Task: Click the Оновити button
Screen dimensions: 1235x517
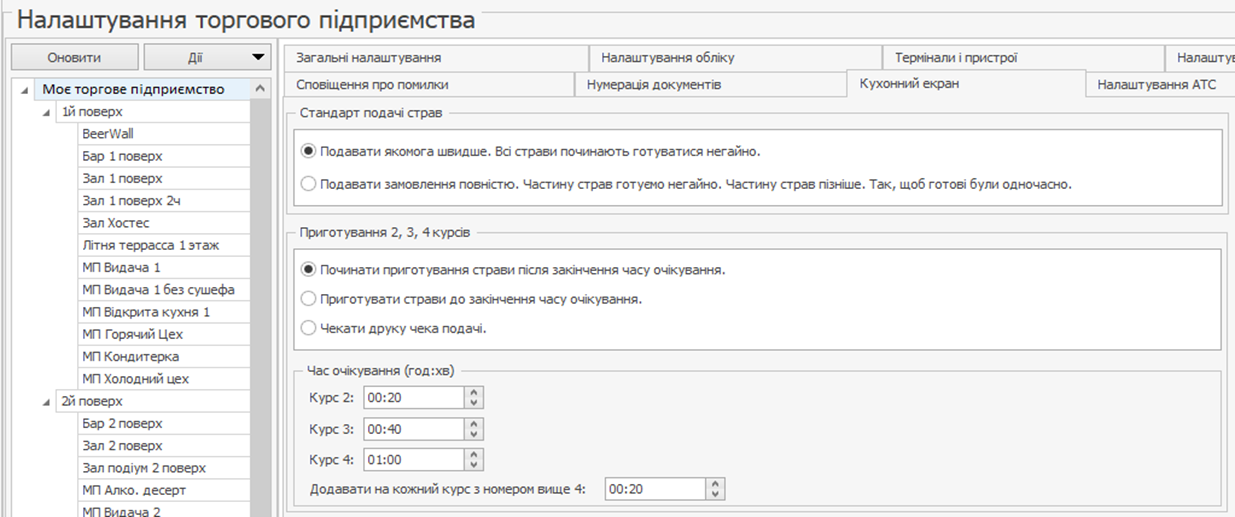Action: pos(74,58)
